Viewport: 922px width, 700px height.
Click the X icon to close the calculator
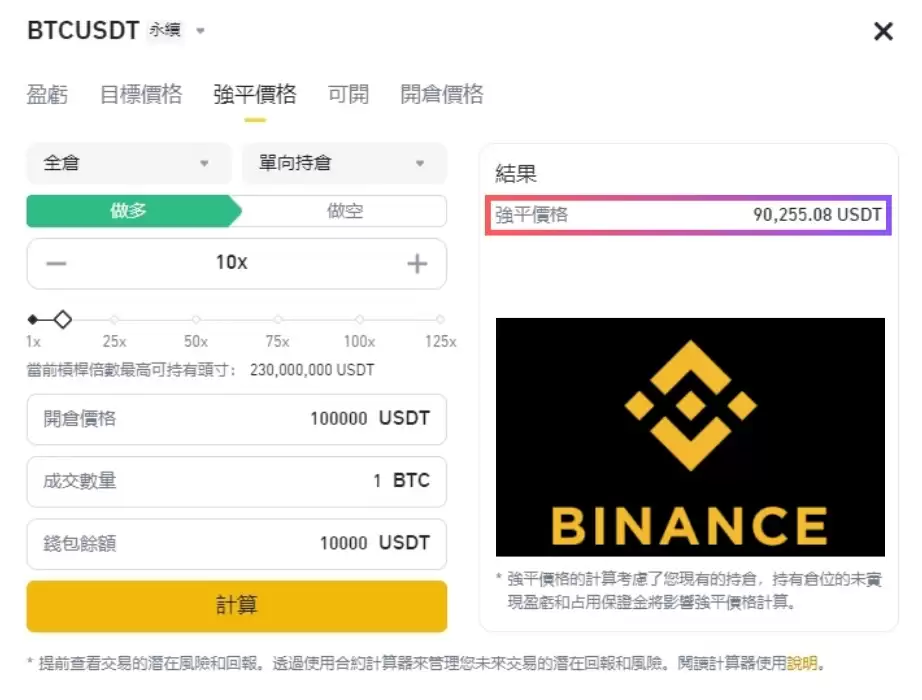tap(883, 31)
